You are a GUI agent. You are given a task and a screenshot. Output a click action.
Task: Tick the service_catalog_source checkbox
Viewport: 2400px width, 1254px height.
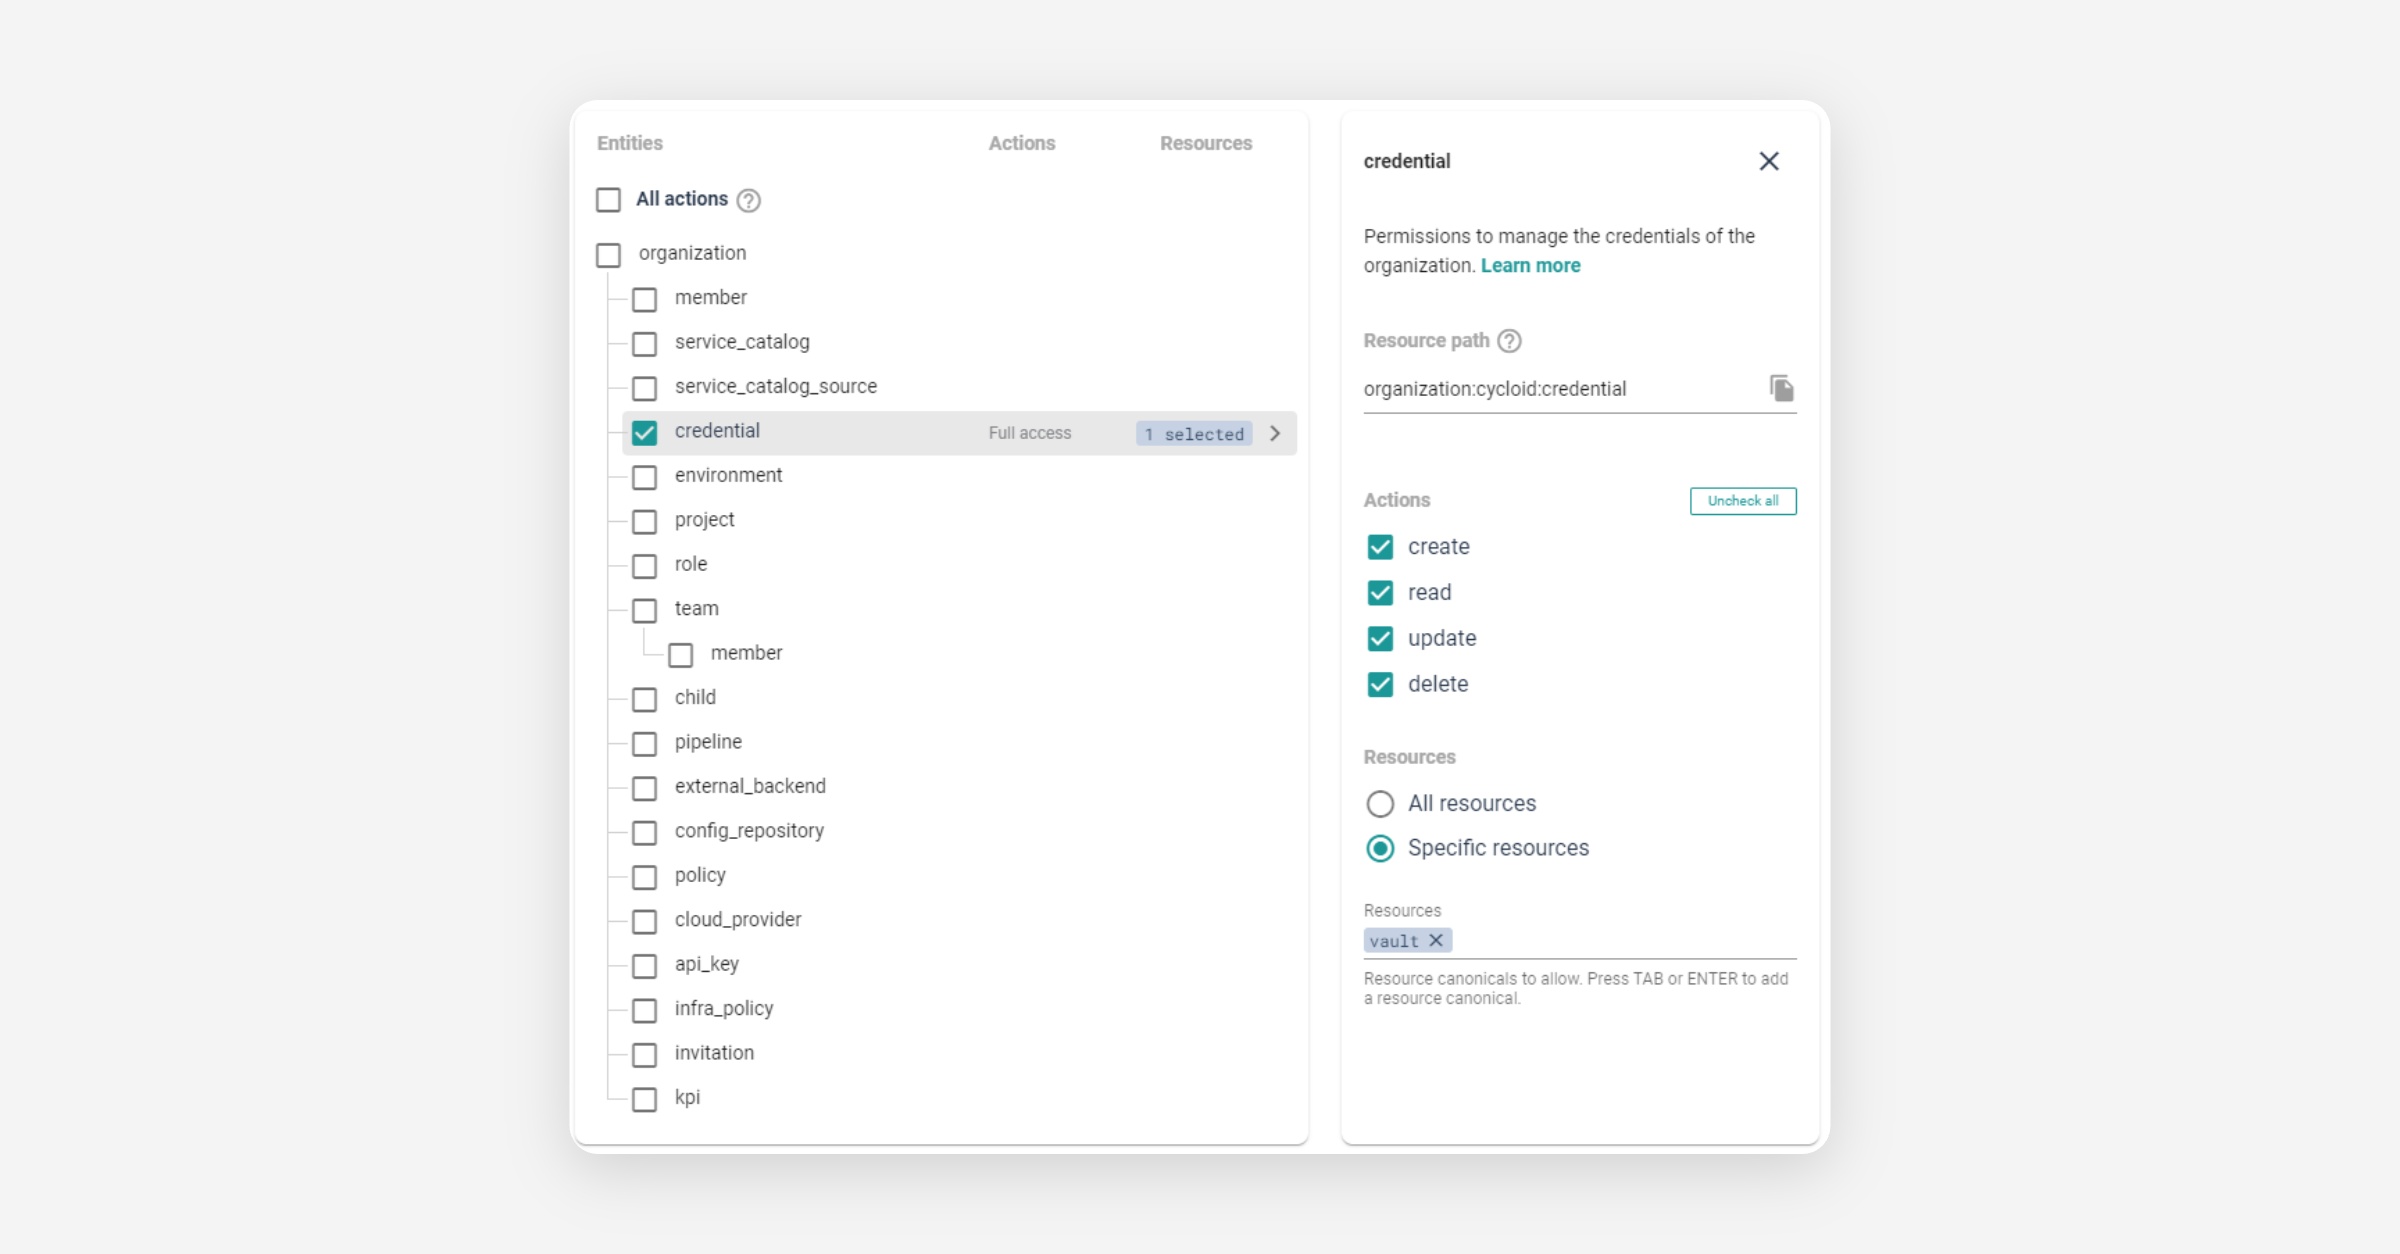644,388
